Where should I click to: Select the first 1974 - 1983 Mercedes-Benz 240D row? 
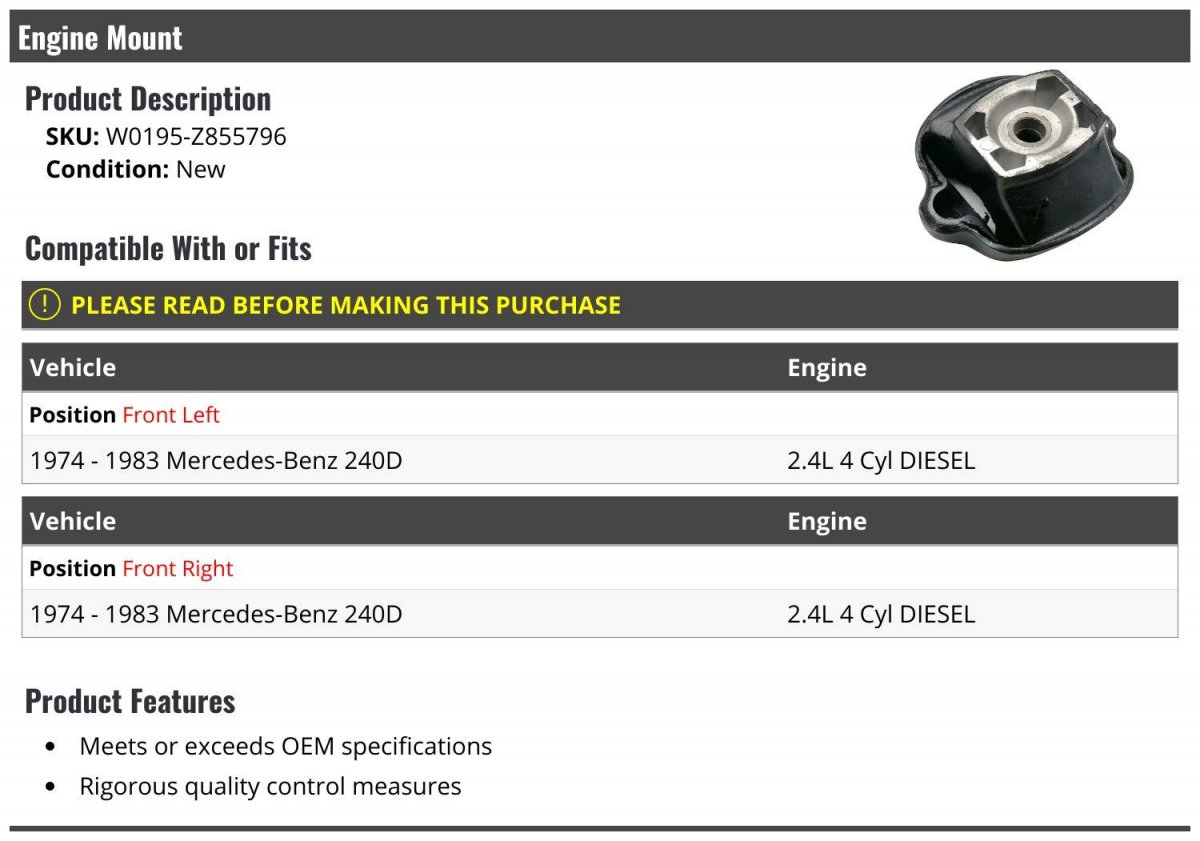(600, 461)
